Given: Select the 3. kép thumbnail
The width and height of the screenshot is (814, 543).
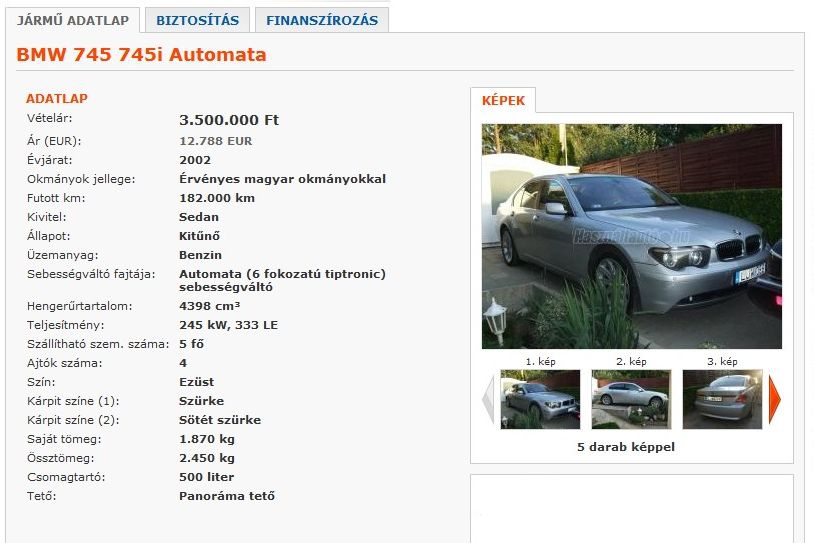Looking at the screenshot, I should pos(722,399).
